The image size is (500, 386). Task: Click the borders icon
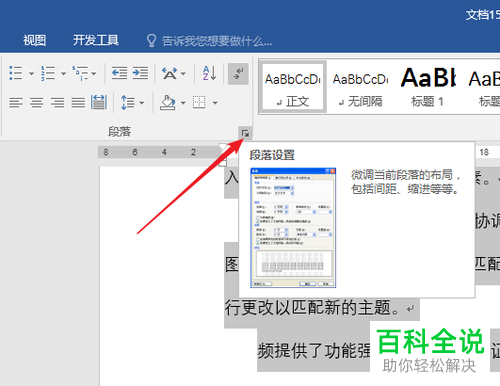click(200, 102)
